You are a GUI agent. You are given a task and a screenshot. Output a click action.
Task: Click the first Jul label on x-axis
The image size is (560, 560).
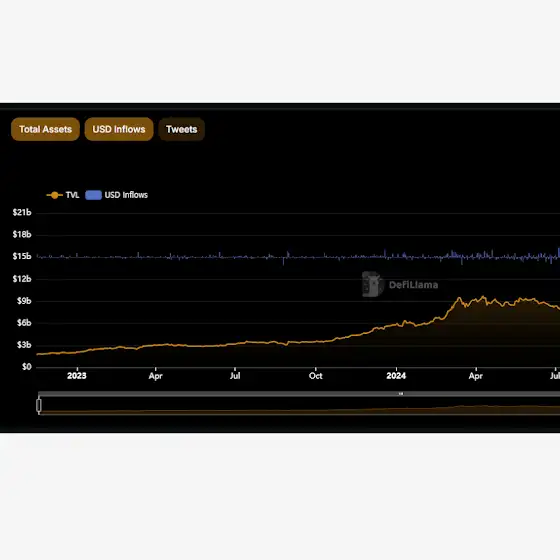tap(235, 376)
